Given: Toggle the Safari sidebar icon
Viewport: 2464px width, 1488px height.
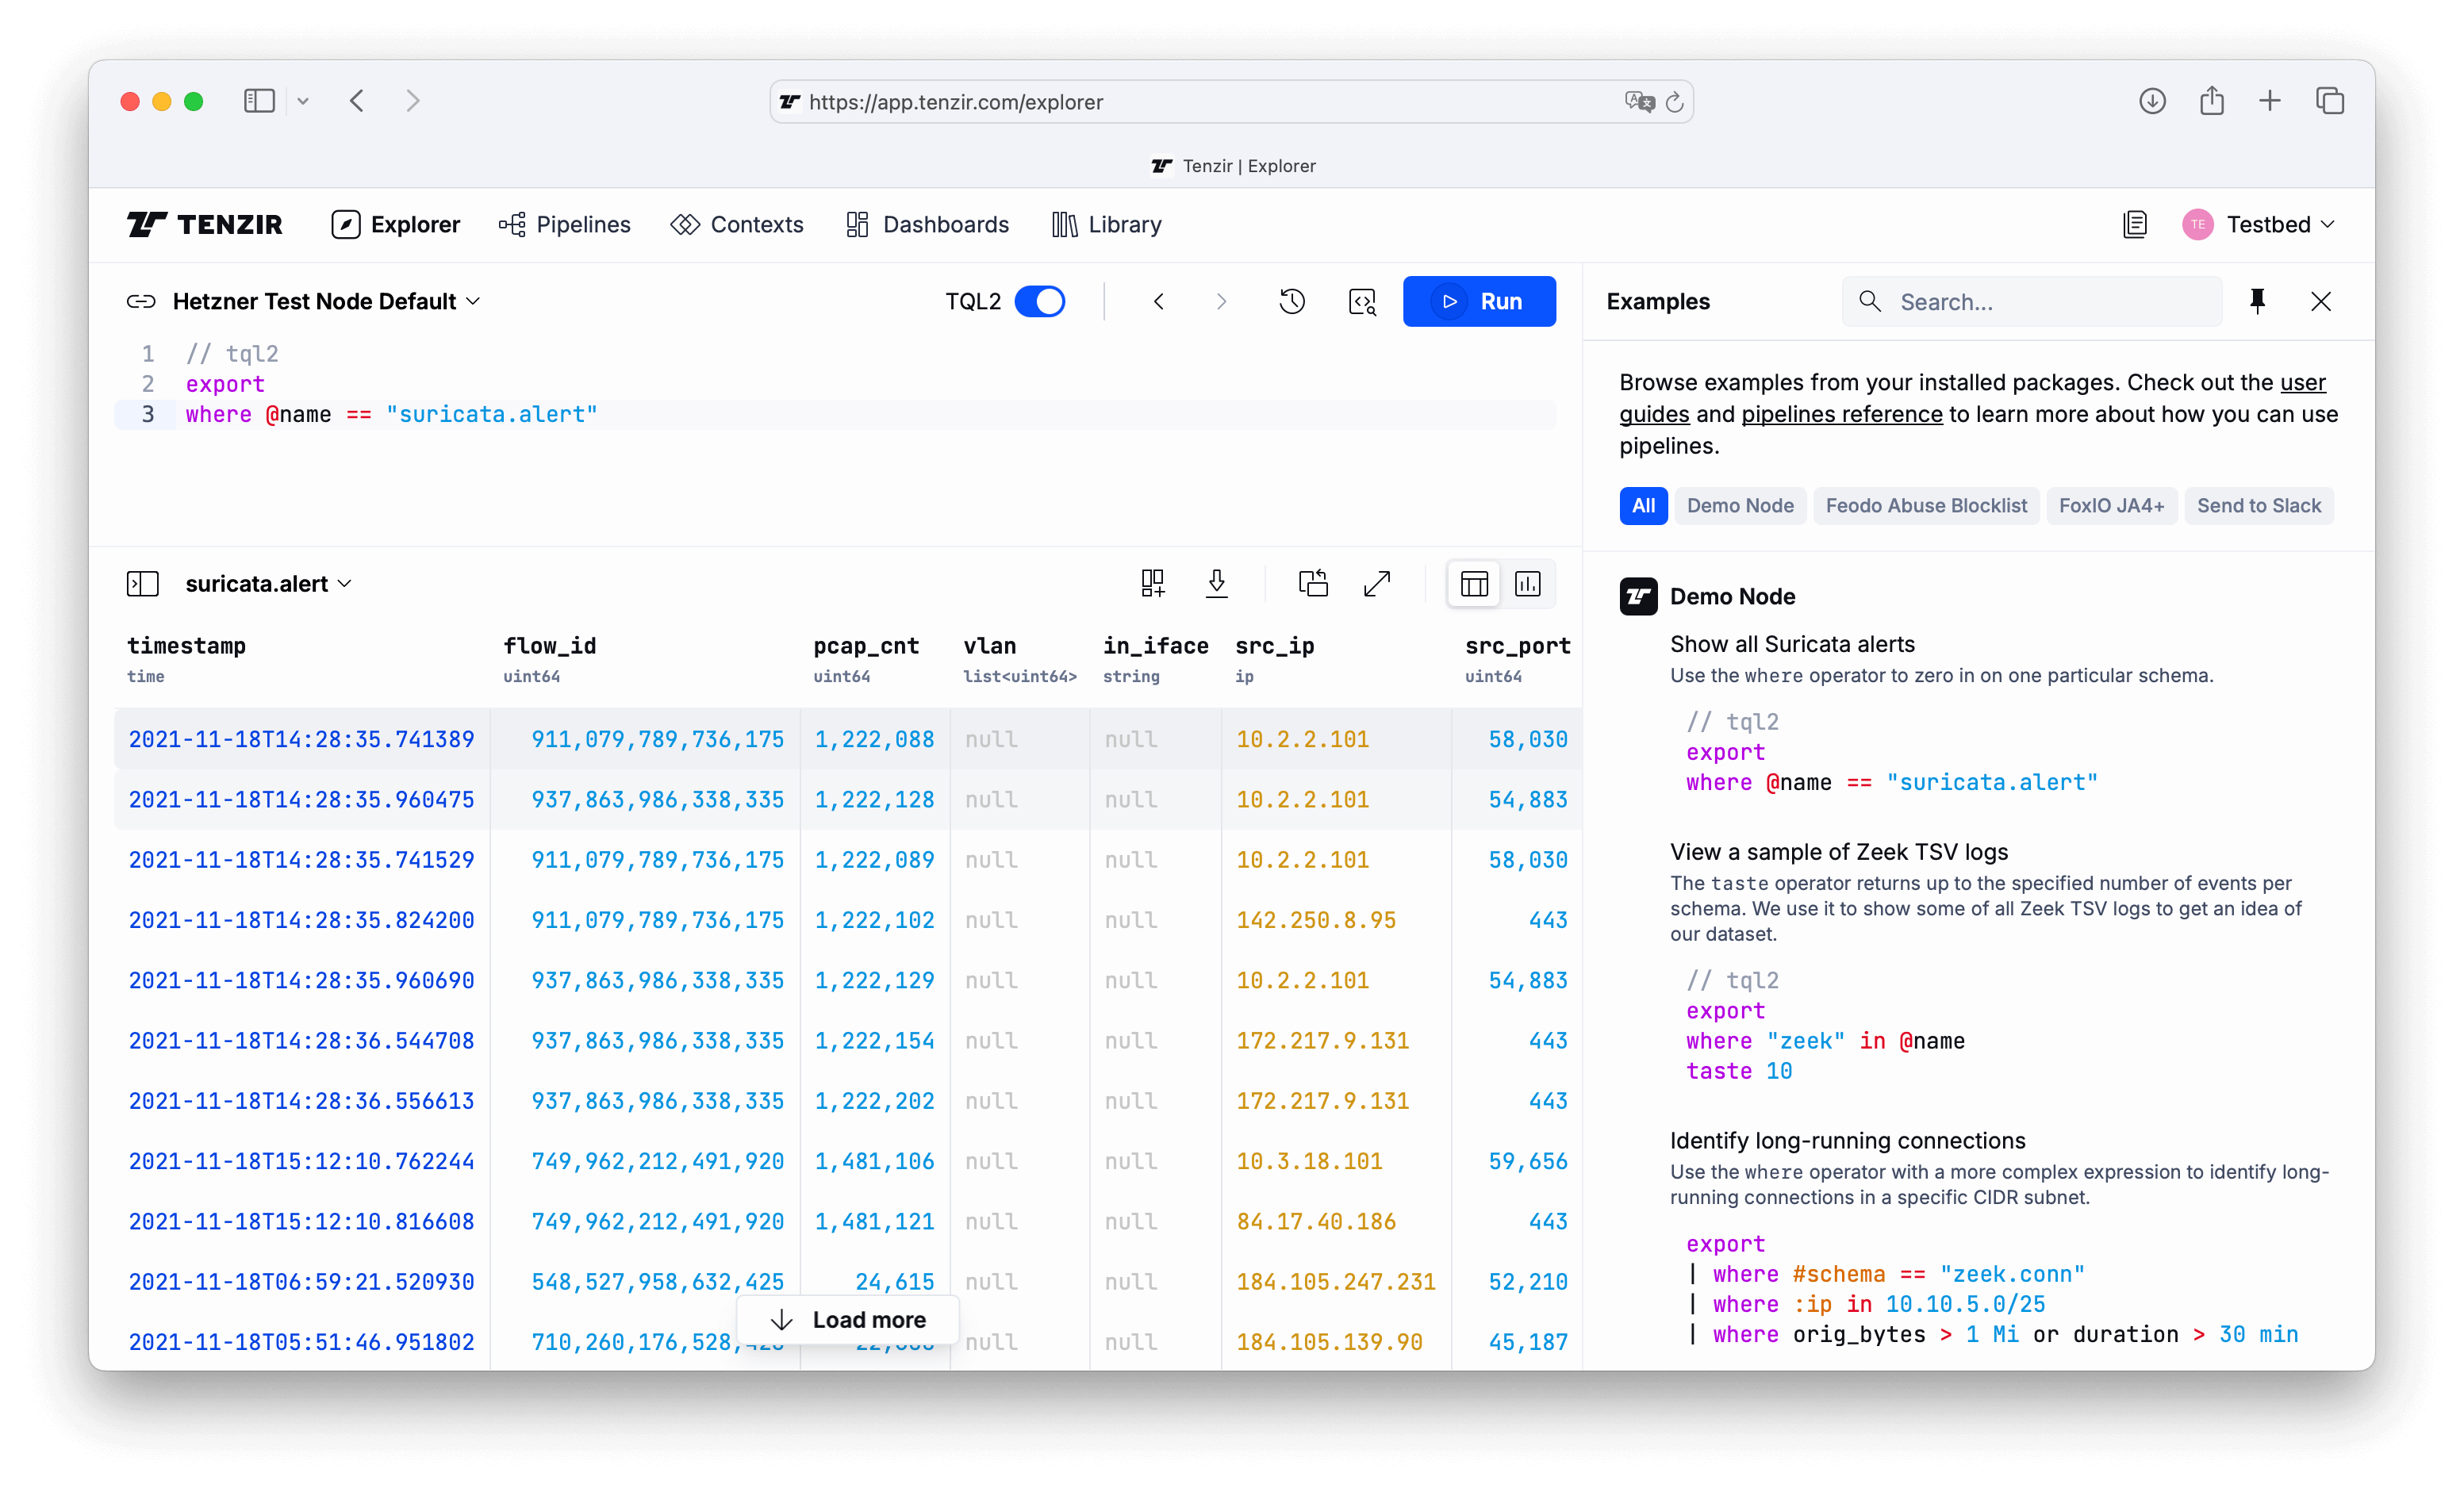Looking at the screenshot, I should pyautogui.click(x=259, y=101).
